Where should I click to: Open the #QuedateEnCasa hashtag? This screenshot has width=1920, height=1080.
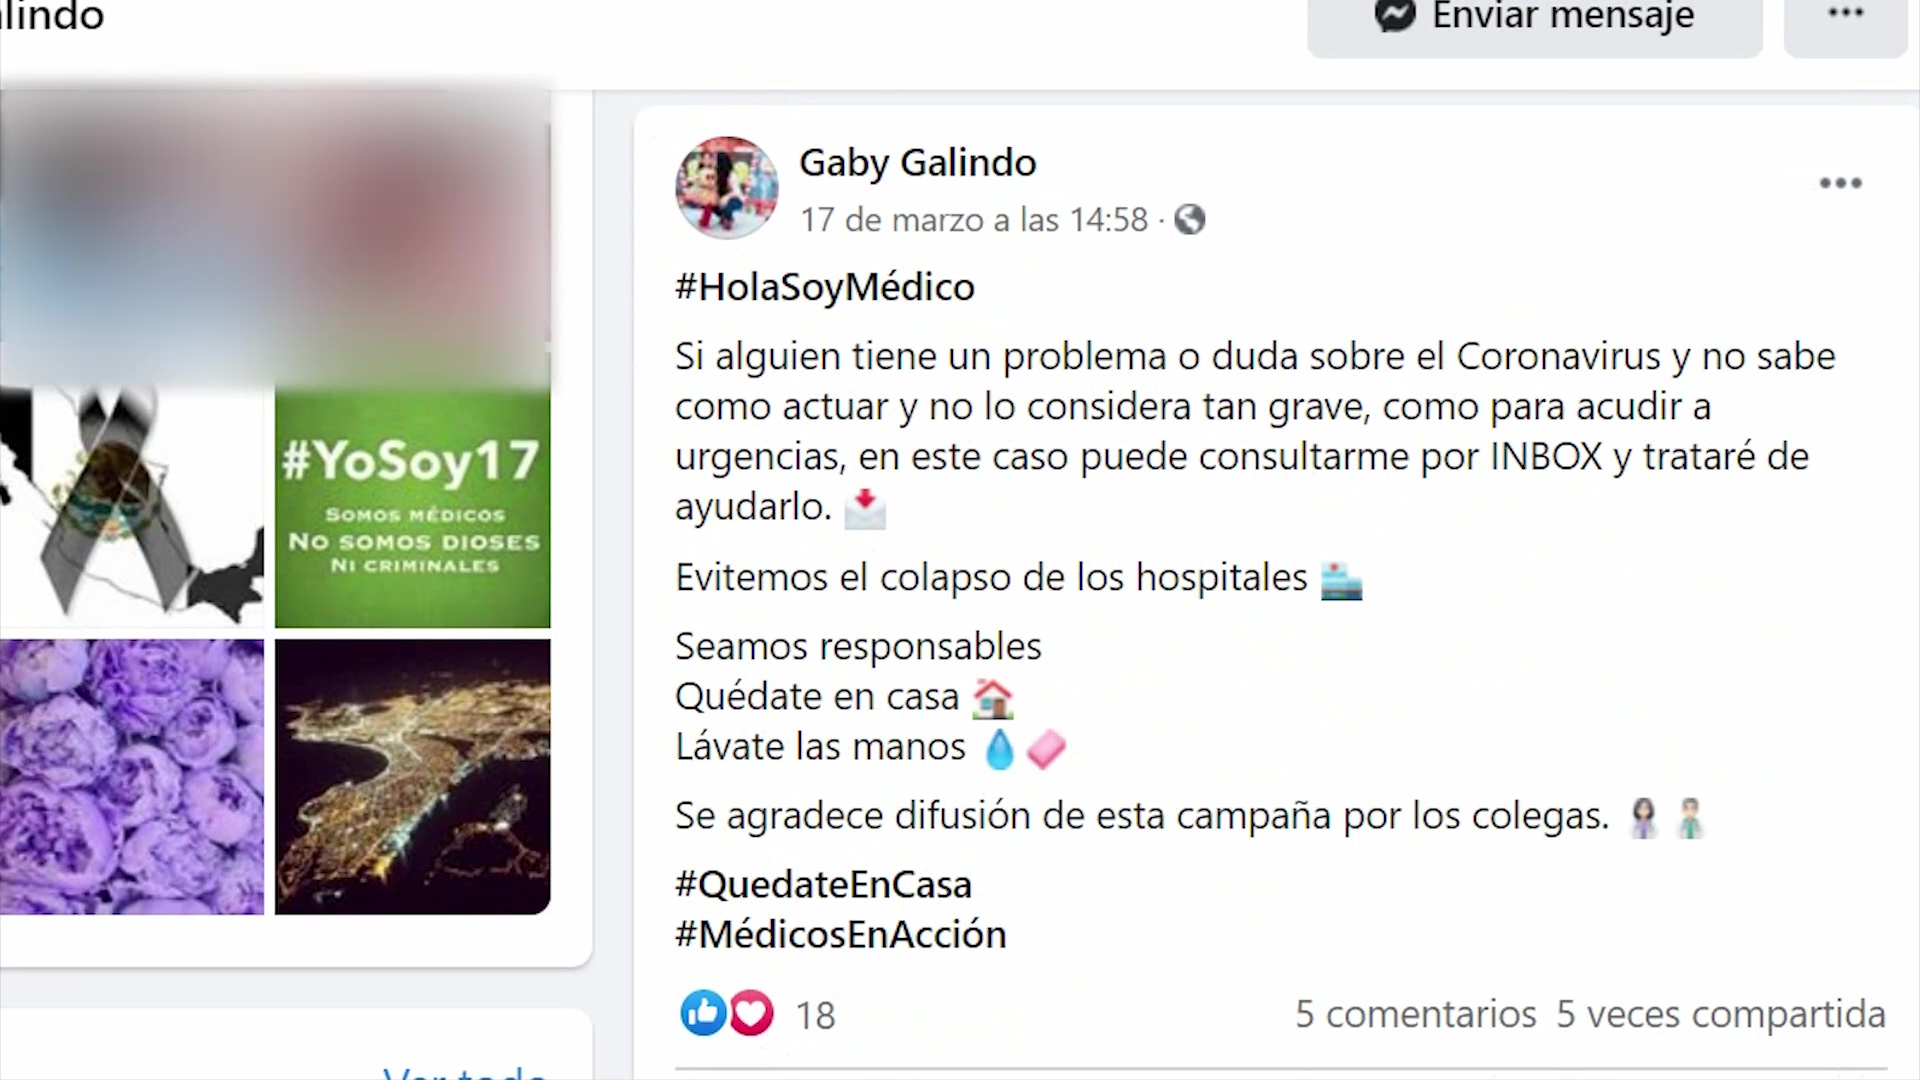tap(823, 885)
